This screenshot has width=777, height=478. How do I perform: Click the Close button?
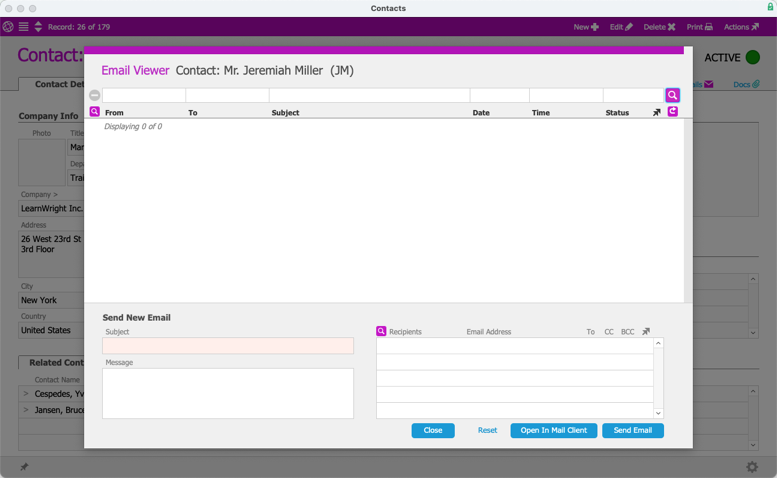click(x=433, y=430)
